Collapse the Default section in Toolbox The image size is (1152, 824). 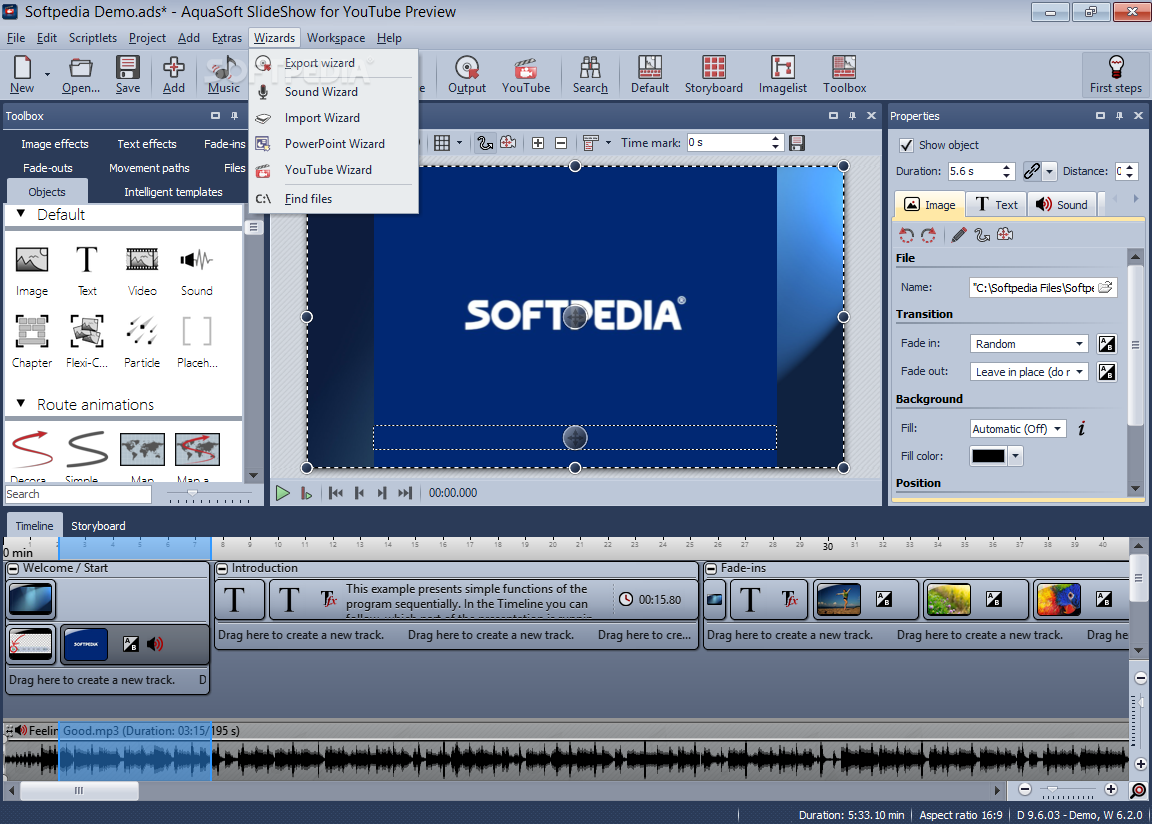pos(21,214)
